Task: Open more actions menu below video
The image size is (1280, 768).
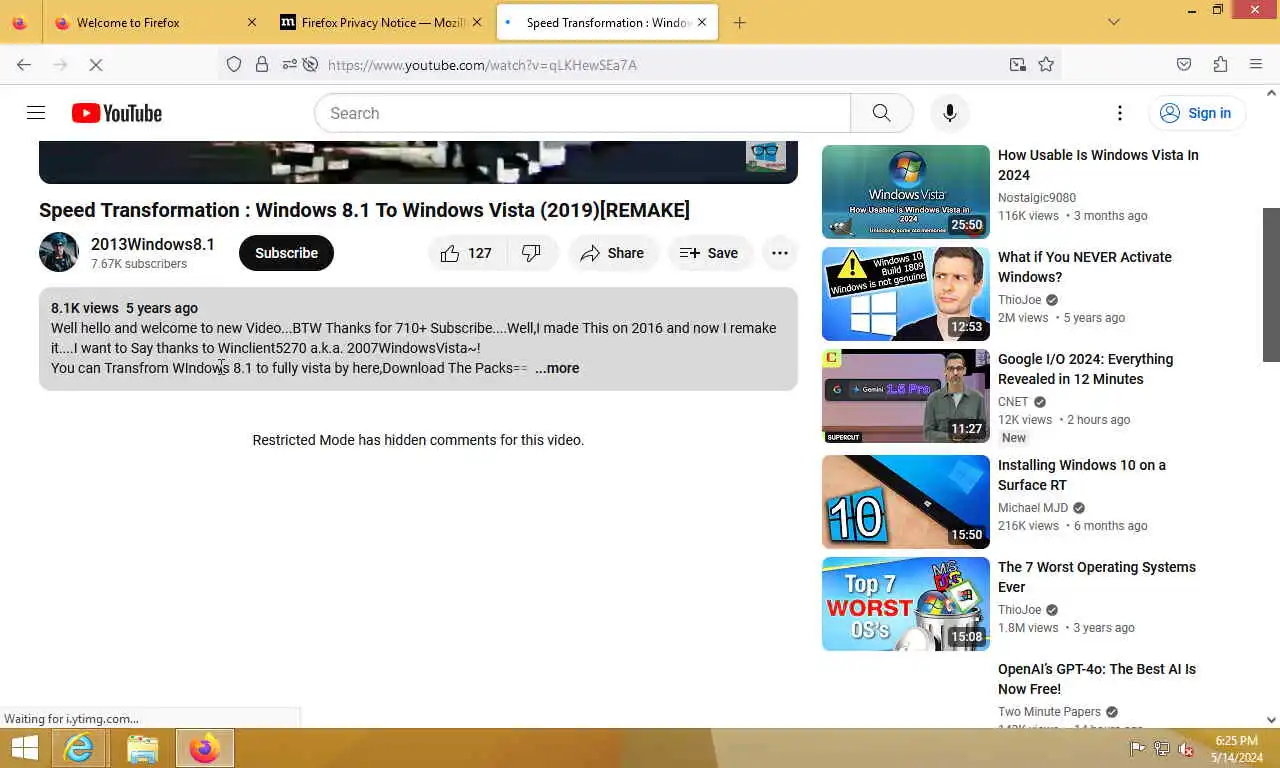Action: tap(780, 253)
